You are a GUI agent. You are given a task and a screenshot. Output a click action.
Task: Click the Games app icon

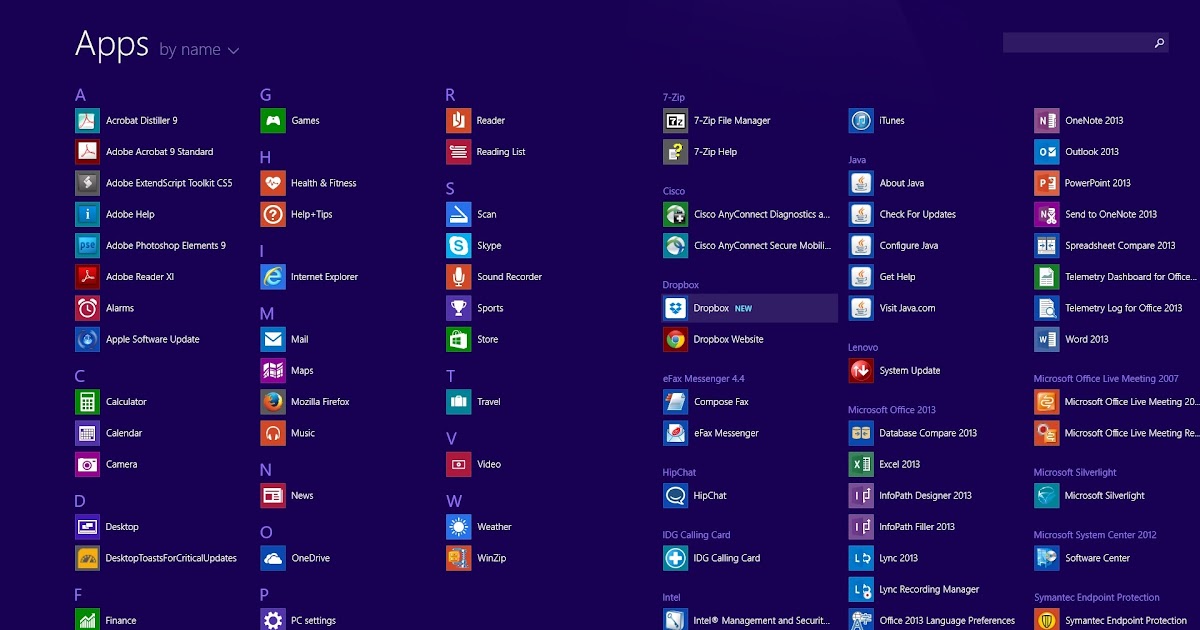(273, 121)
